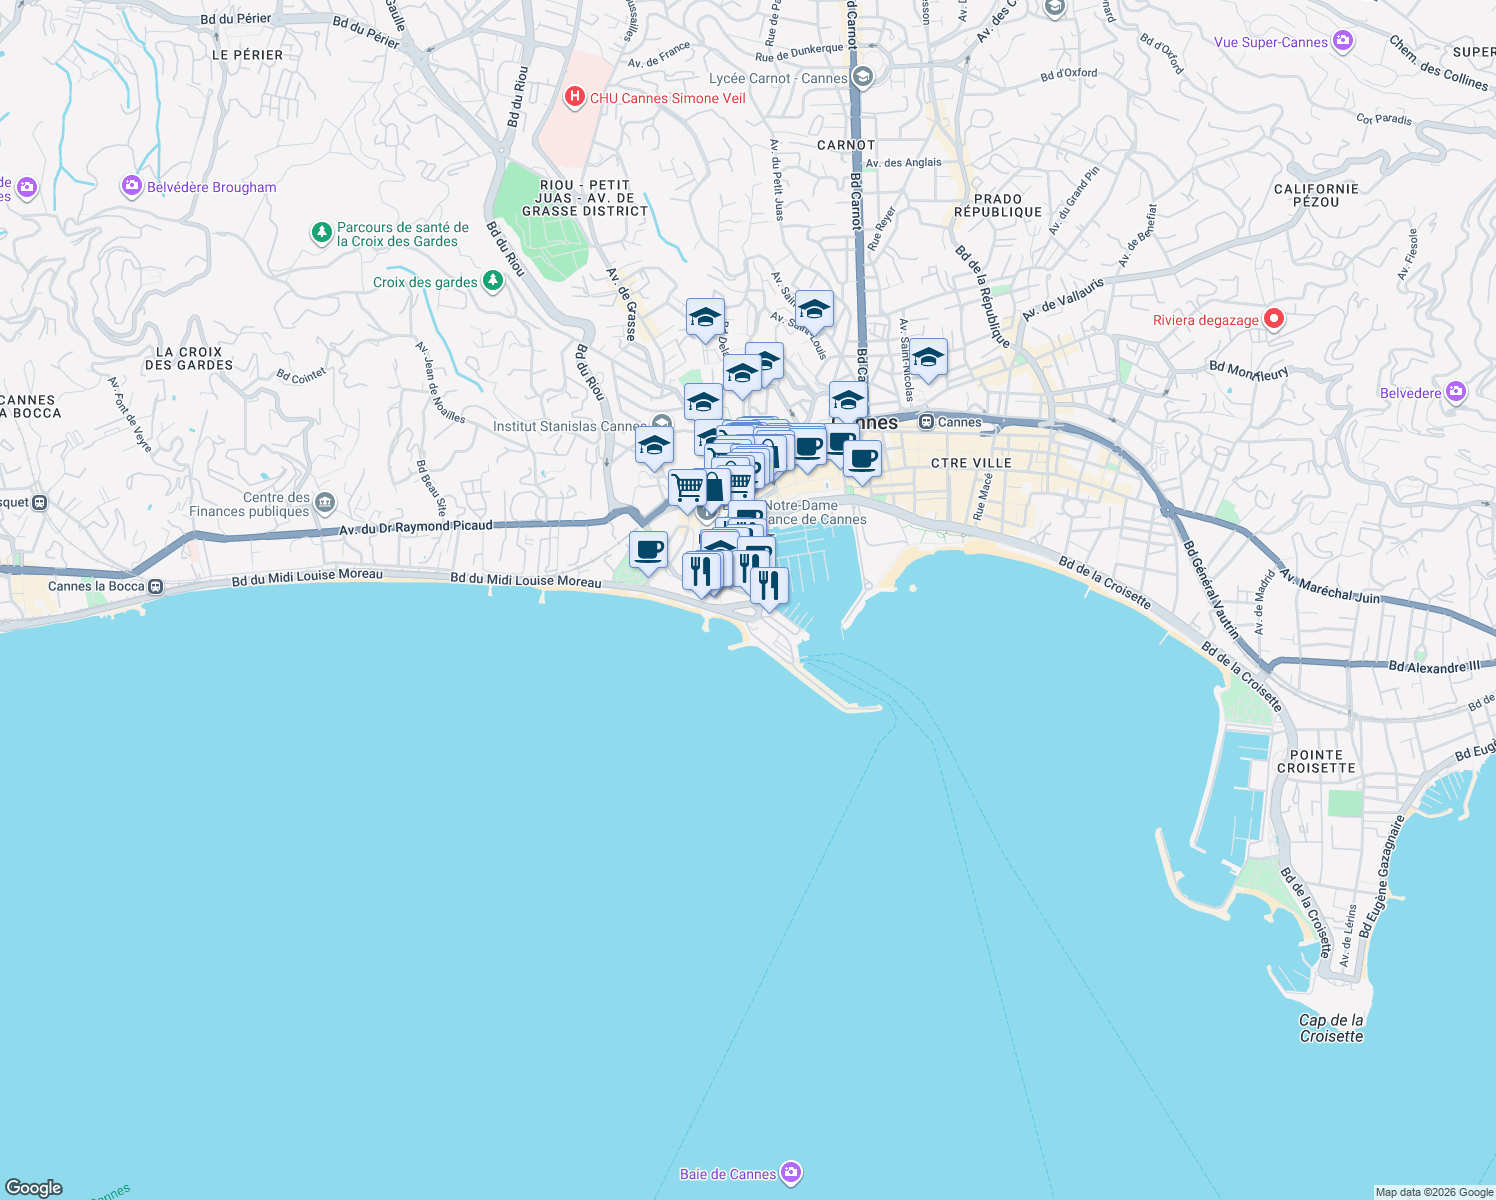Open the Baie de Cannes camera icon
The height and width of the screenshot is (1200, 1496).
[791, 1173]
